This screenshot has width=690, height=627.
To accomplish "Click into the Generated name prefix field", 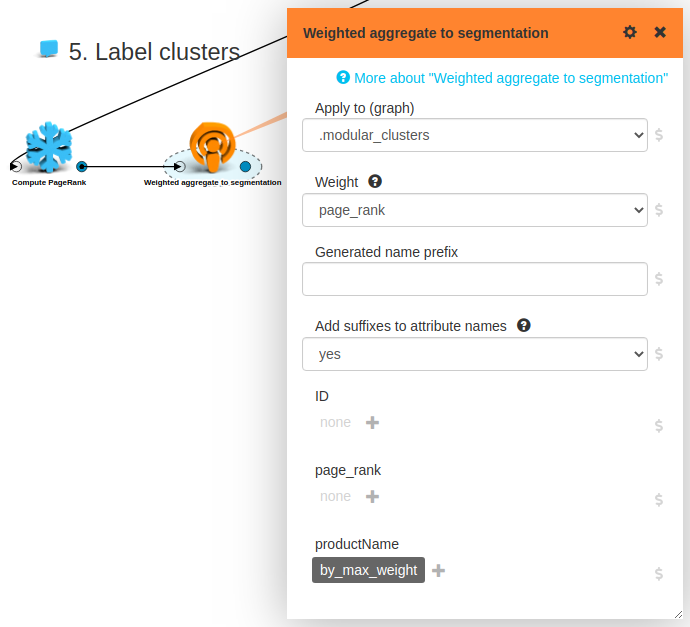I will pyautogui.click(x=475, y=279).
